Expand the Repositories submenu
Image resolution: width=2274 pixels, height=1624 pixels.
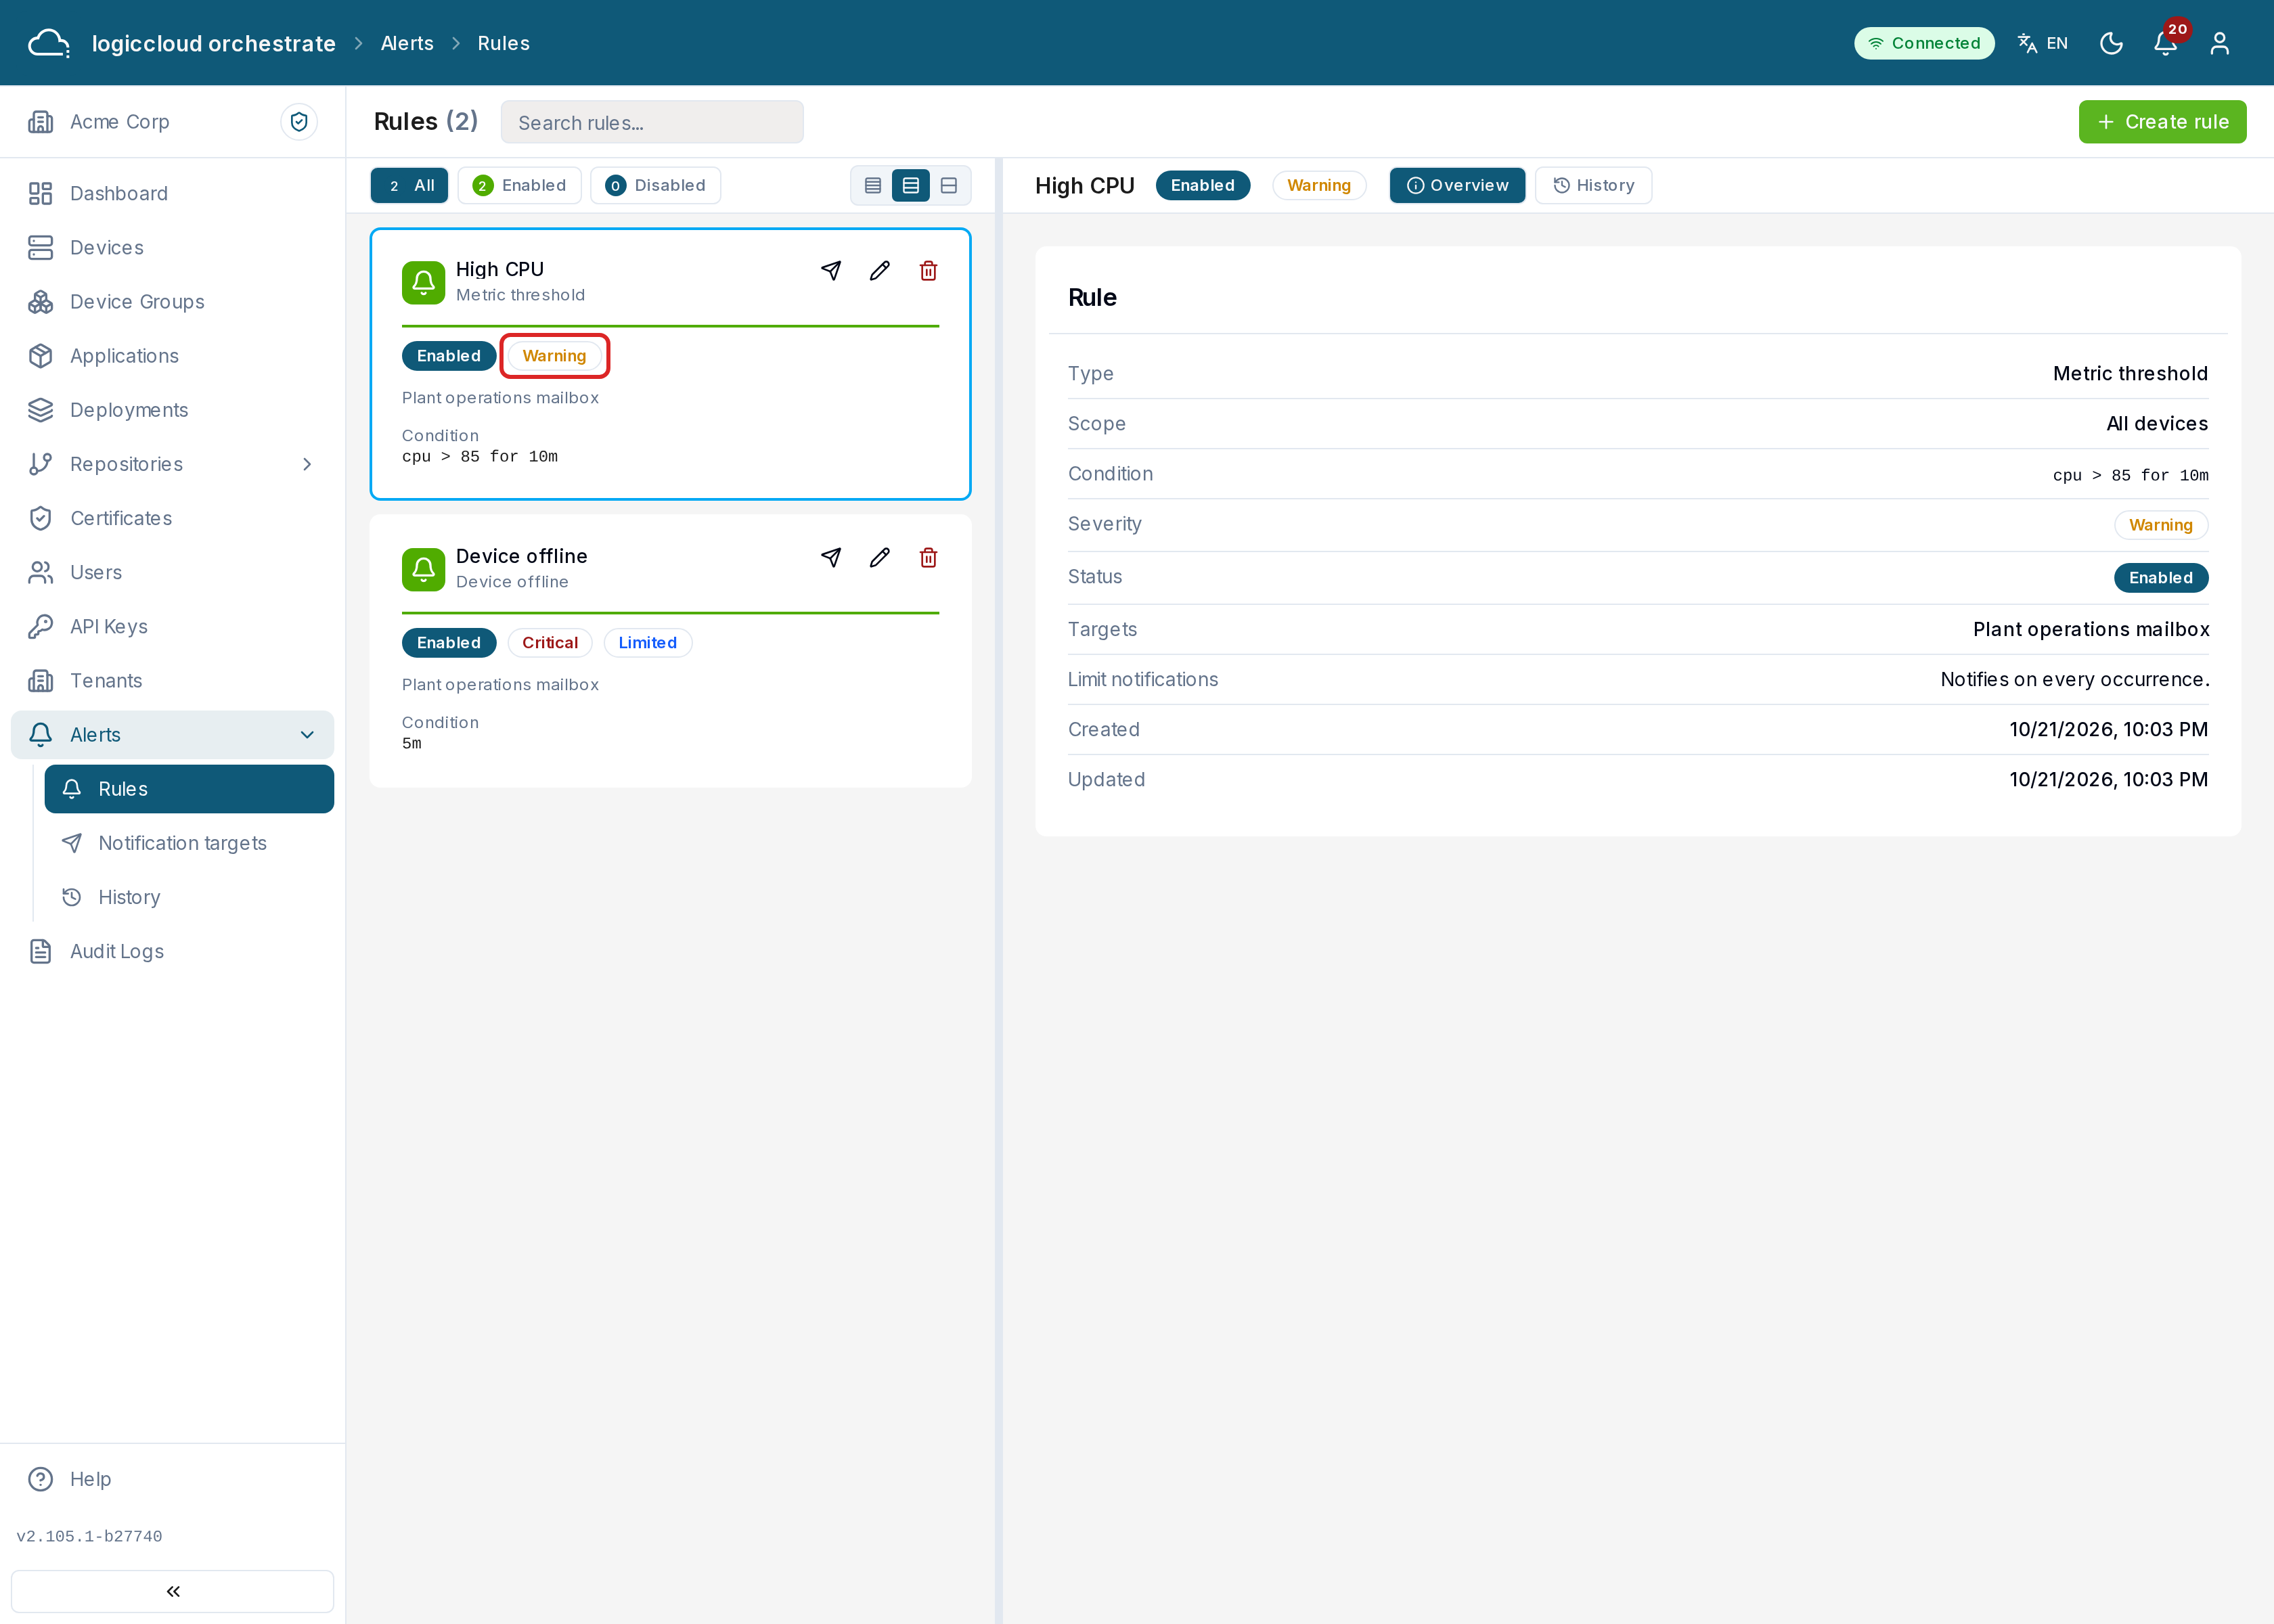[x=307, y=464]
